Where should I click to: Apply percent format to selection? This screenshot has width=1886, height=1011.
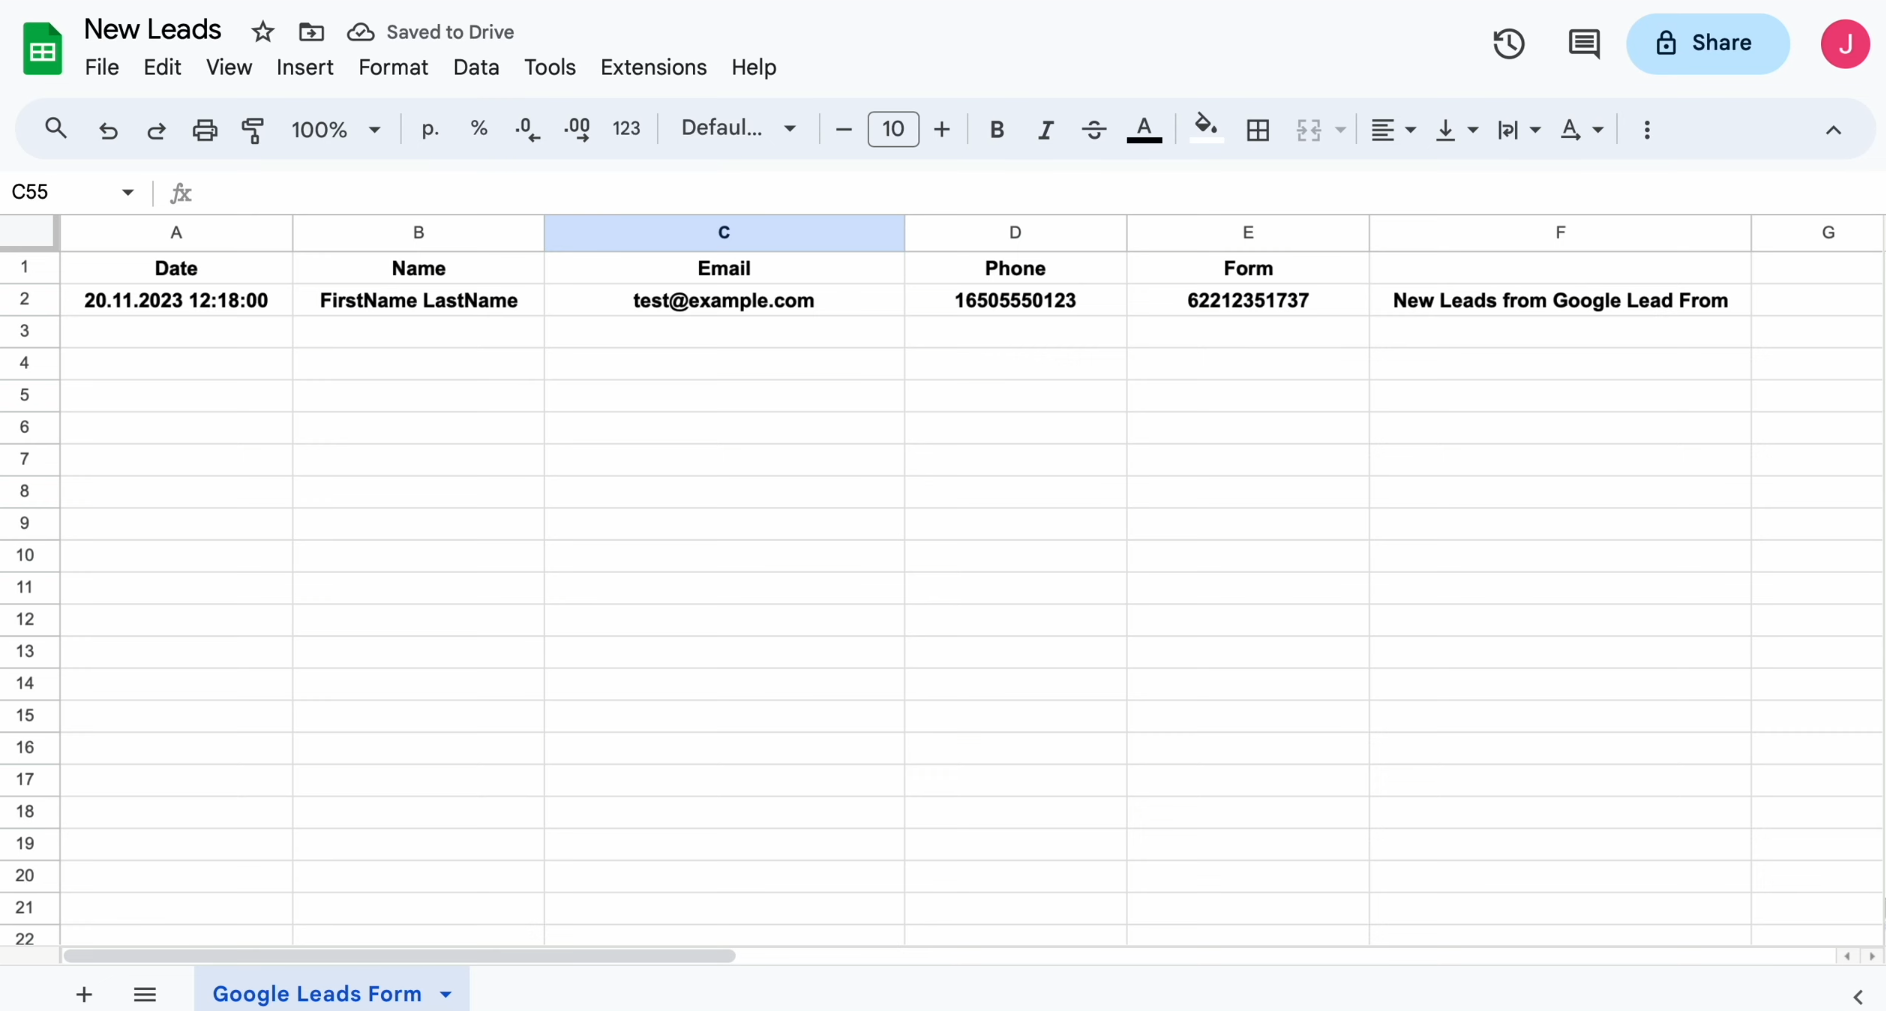479,129
